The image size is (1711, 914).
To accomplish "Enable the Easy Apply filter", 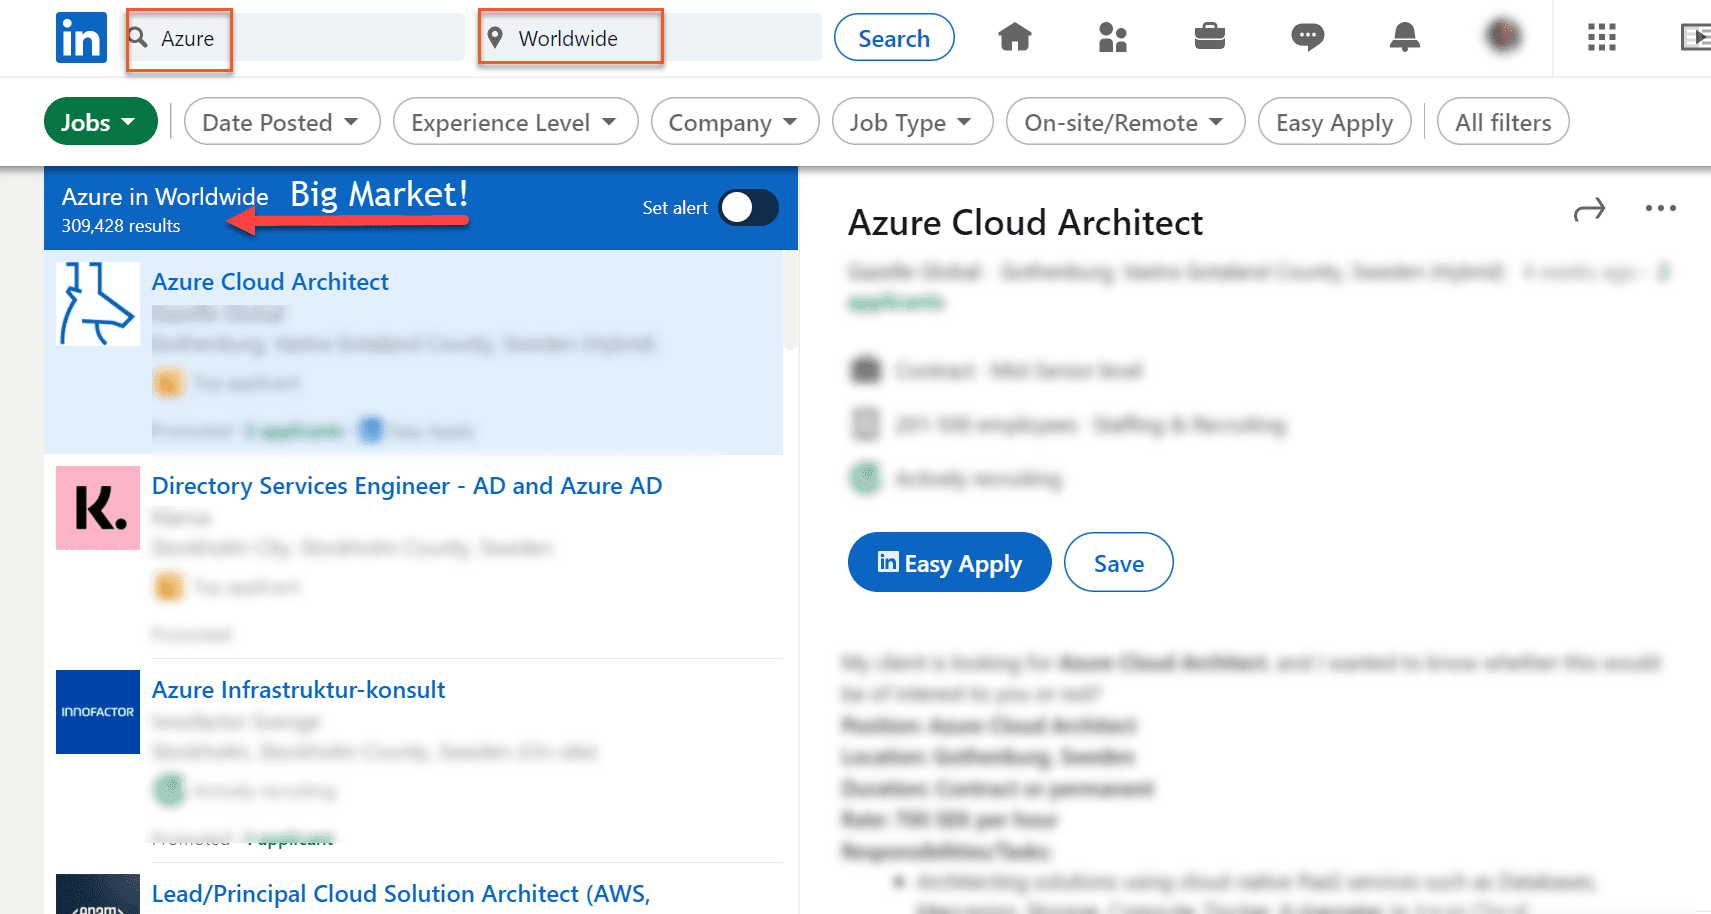I will tap(1334, 122).
